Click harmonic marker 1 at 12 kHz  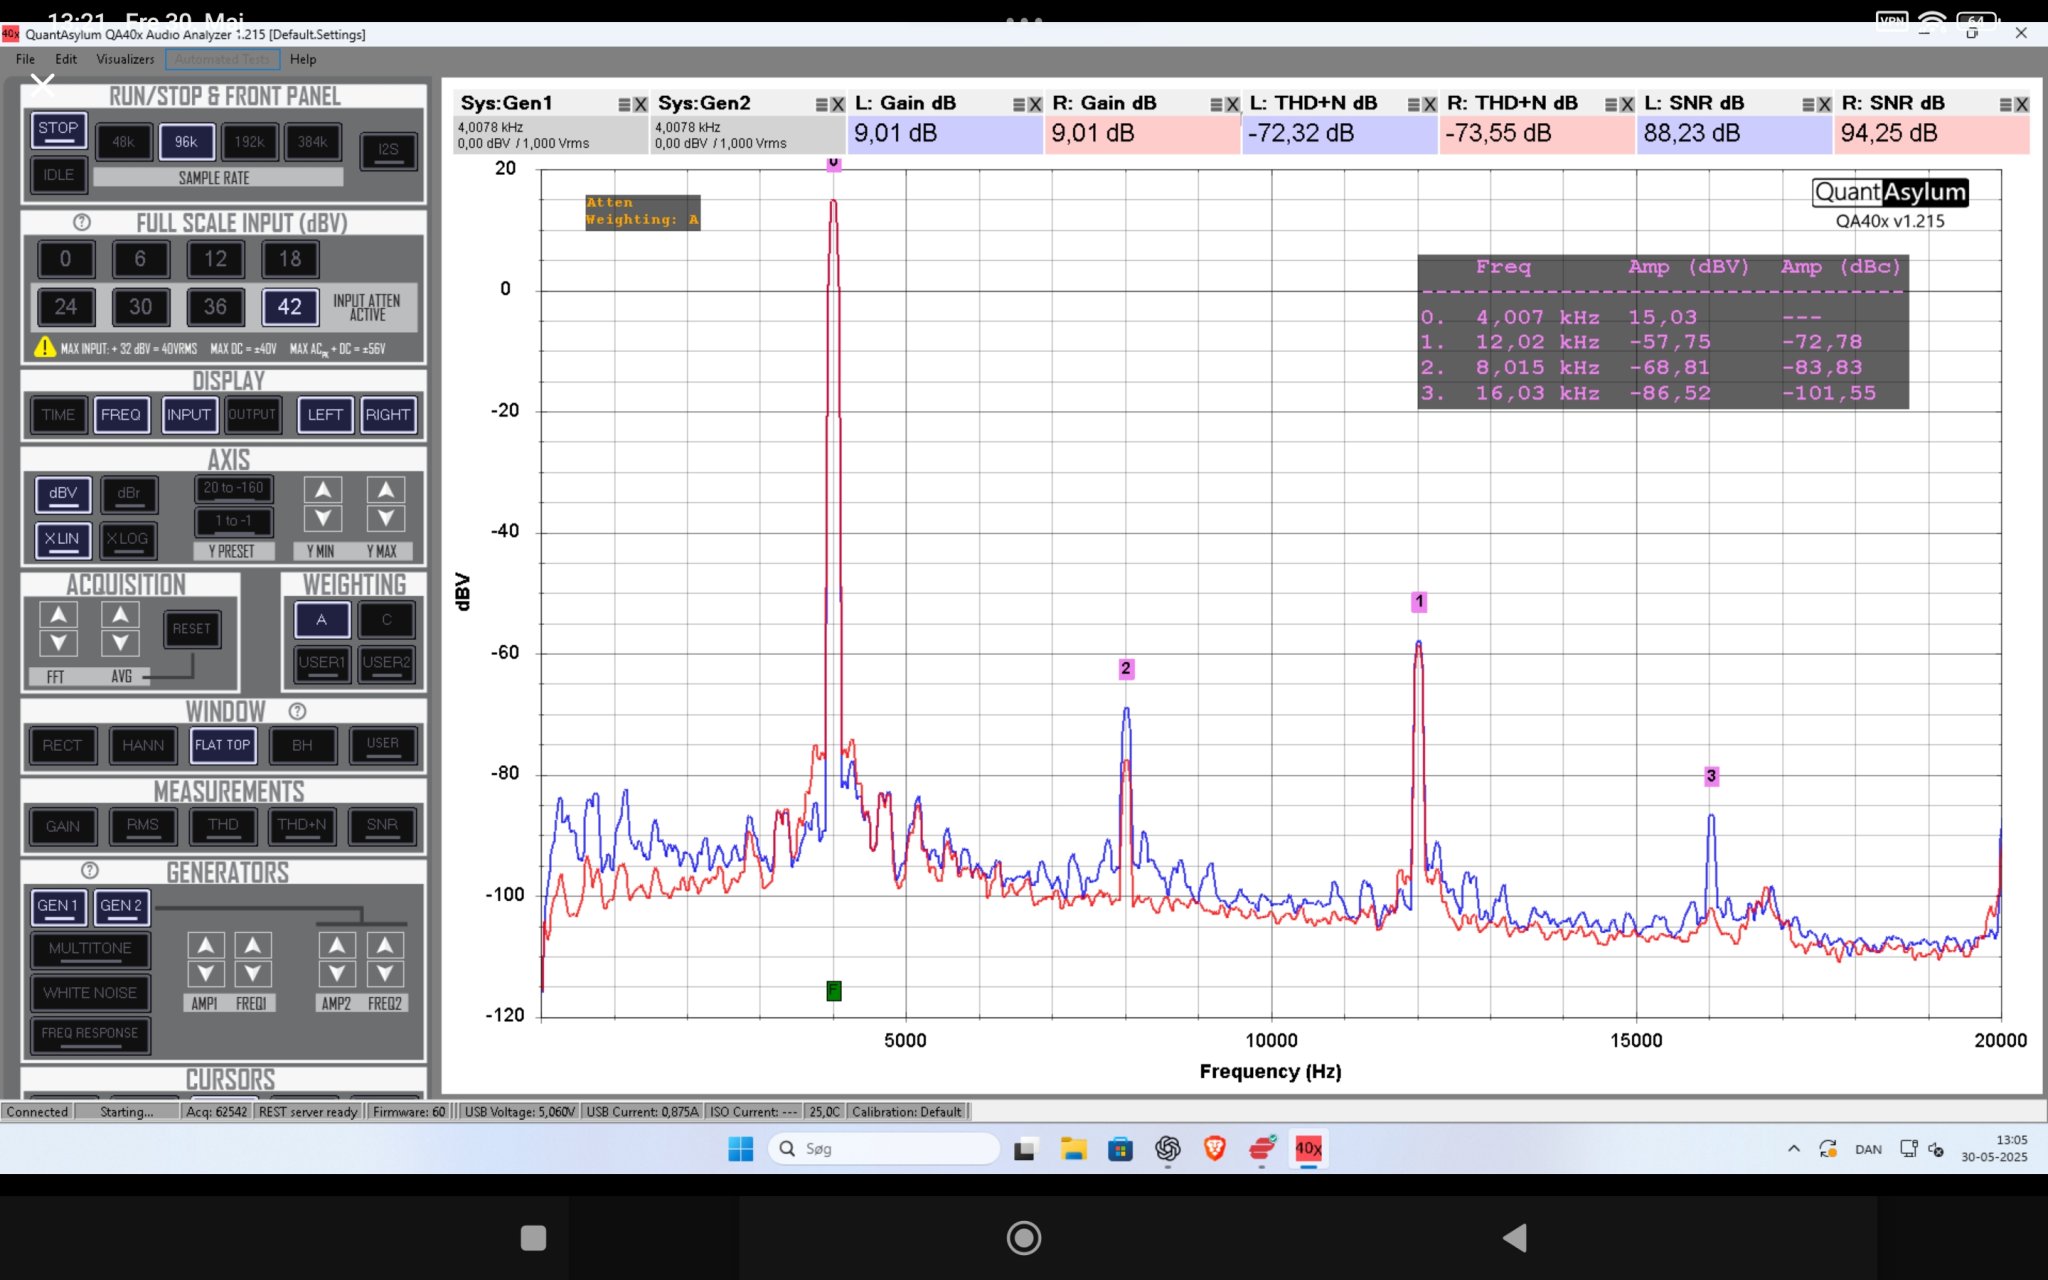pos(1419,602)
